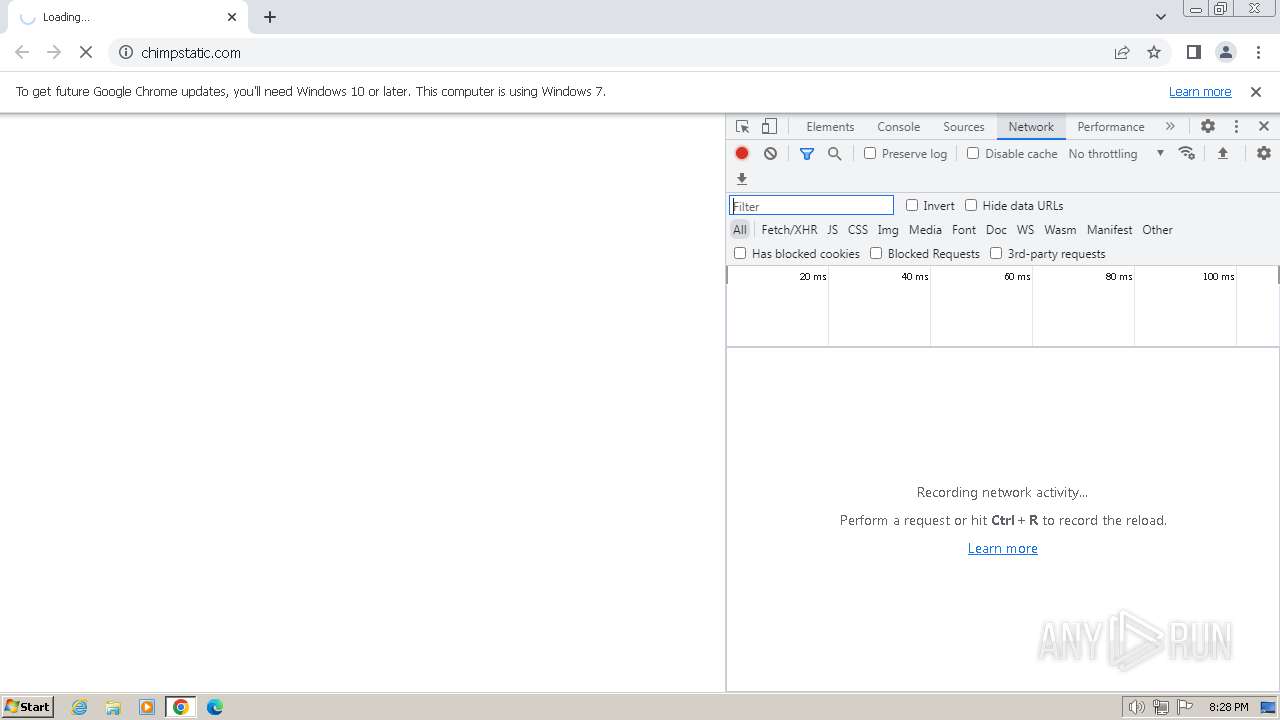This screenshot has height=720, width=1280.
Task: Check Blocked Requests option
Action: (x=876, y=253)
